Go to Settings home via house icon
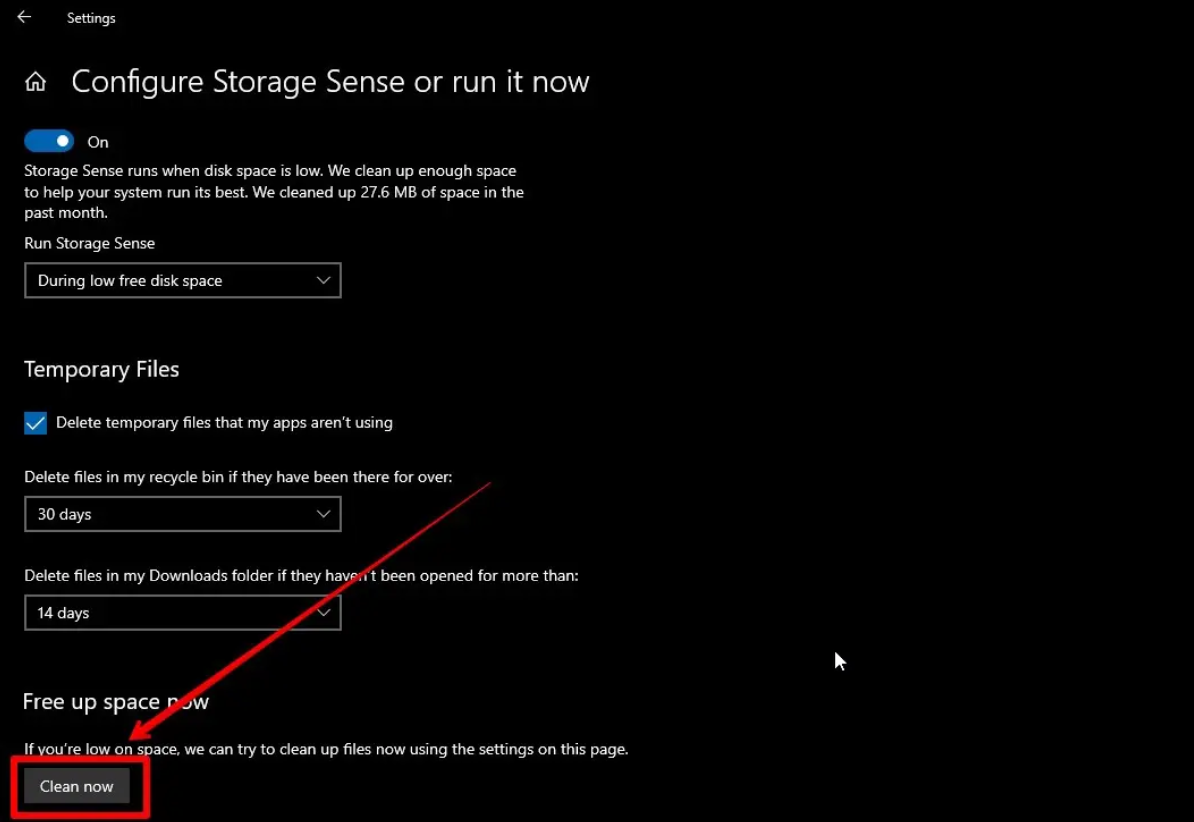 click(36, 82)
